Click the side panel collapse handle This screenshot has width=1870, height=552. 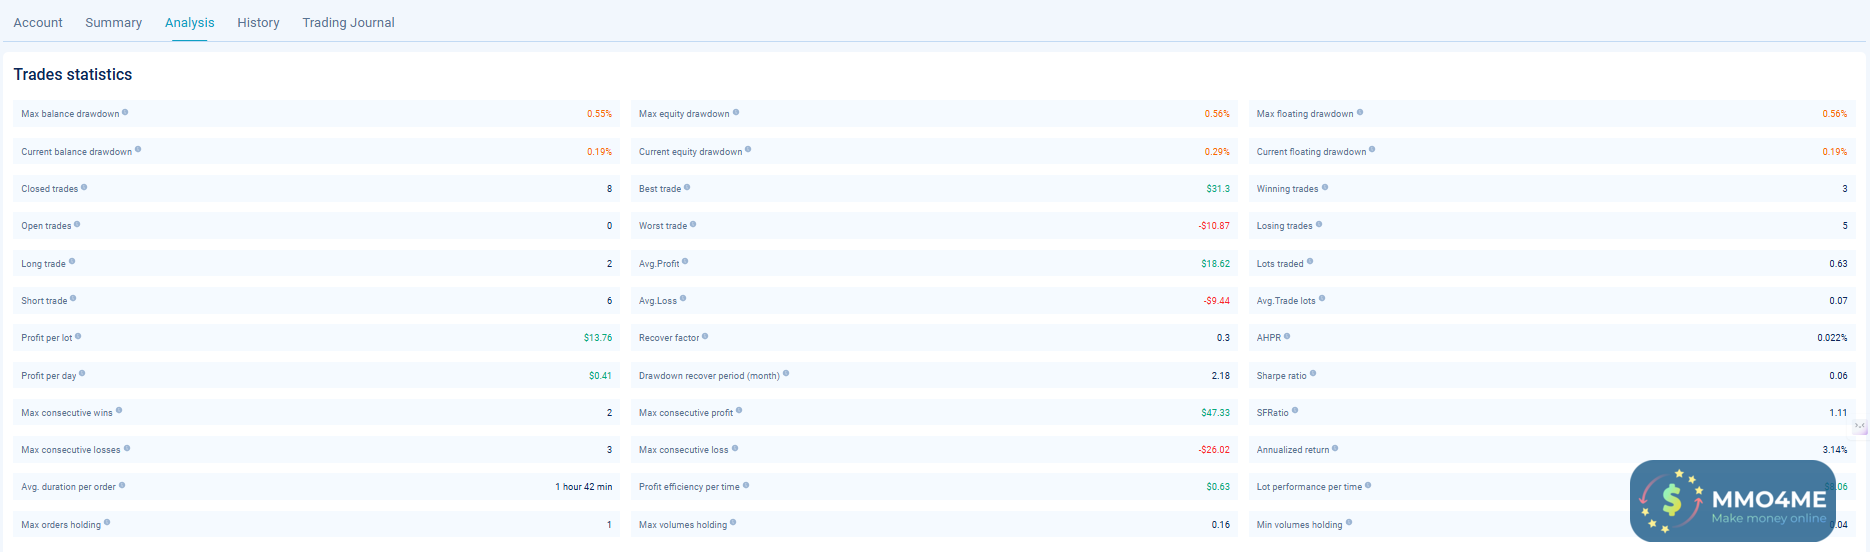coord(1860,426)
